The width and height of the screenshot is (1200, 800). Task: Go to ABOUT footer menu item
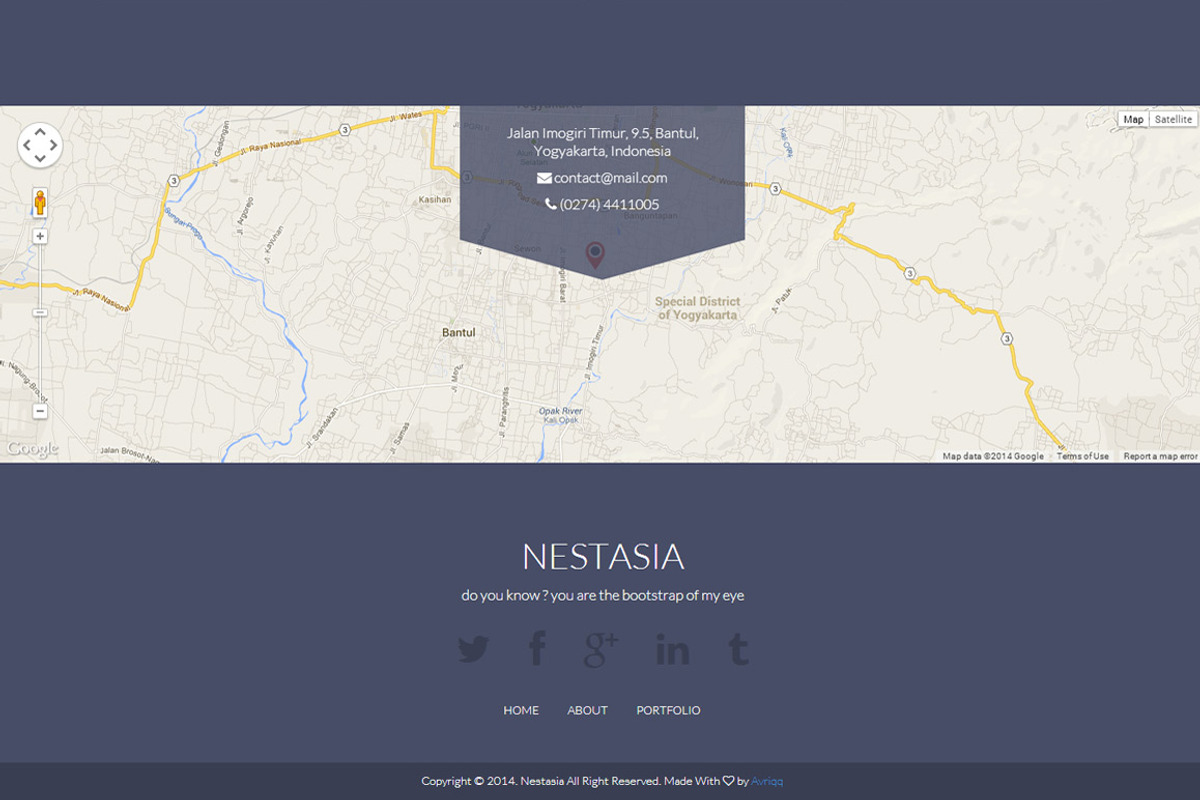[588, 710]
